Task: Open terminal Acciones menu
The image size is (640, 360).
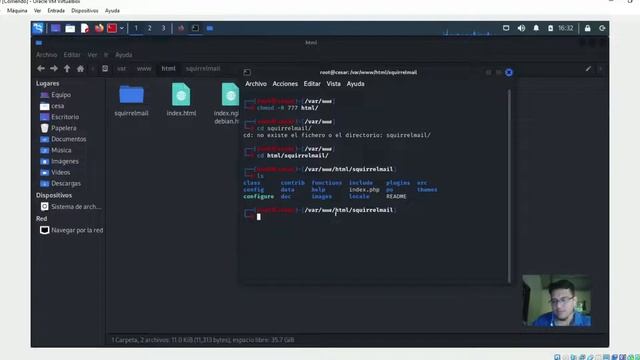Action: [x=285, y=84]
